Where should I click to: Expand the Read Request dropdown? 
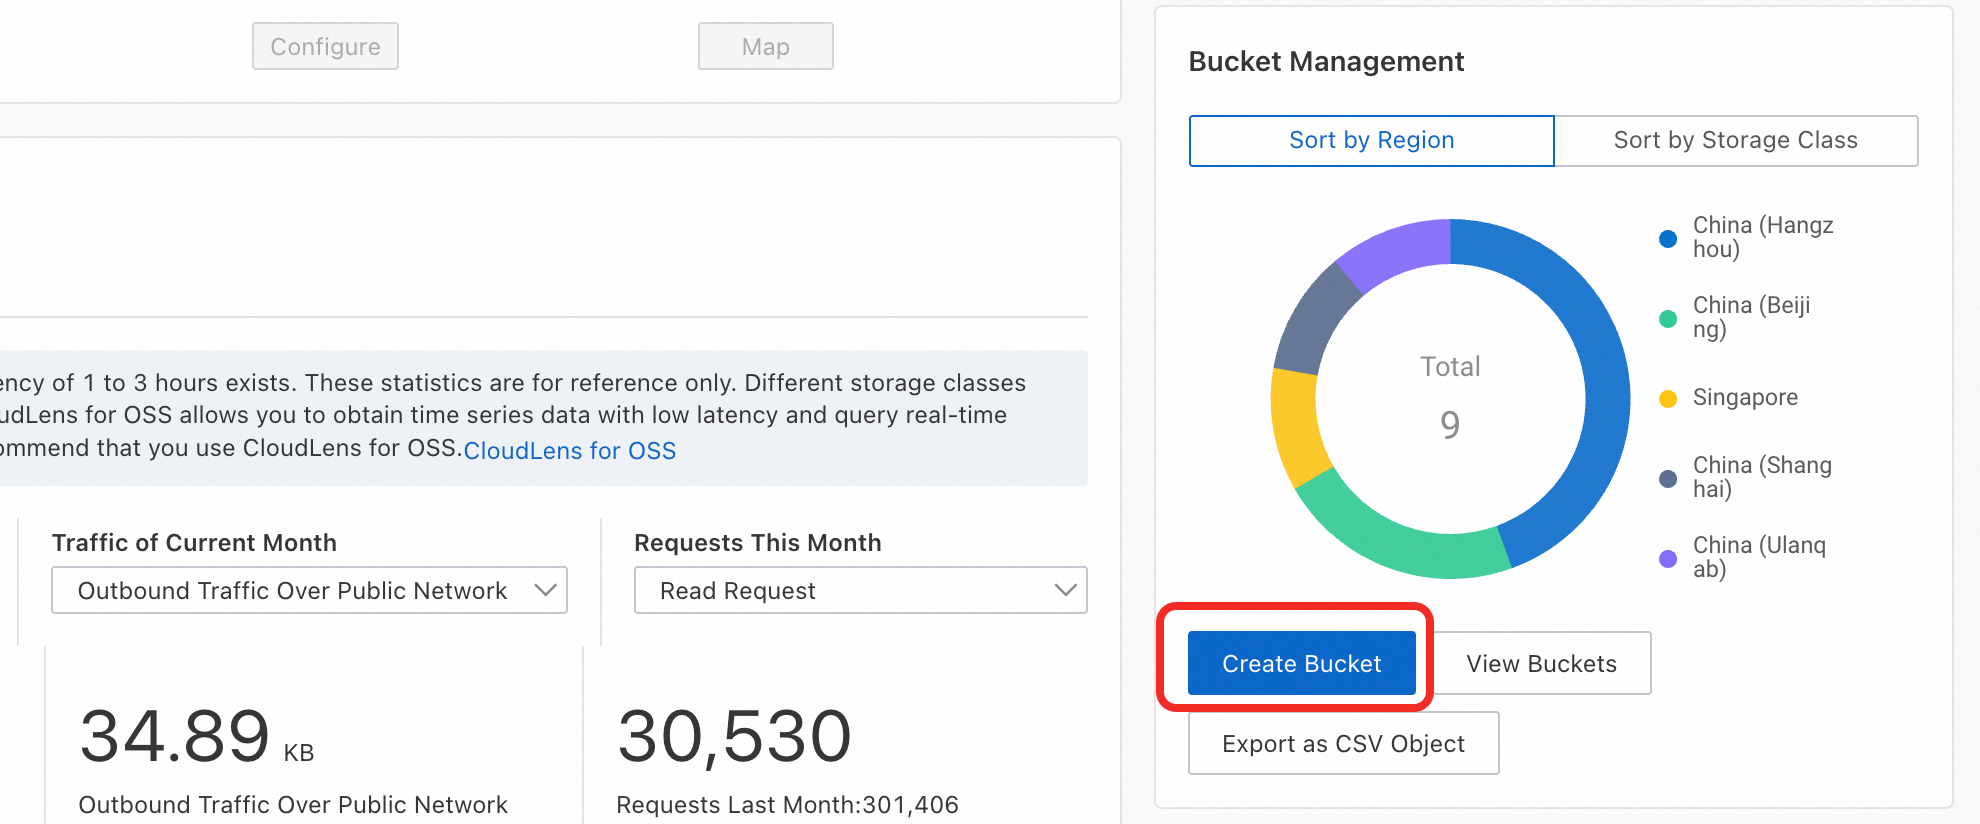[738, 591]
